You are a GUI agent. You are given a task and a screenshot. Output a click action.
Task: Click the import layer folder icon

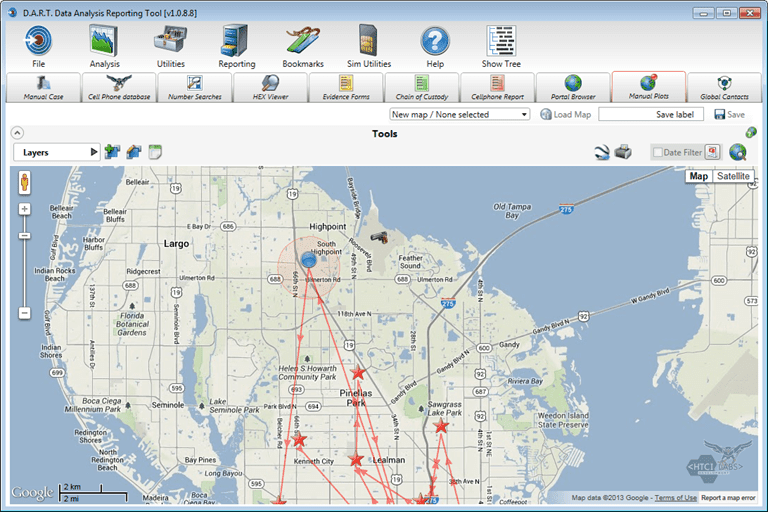click(x=133, y=152)
